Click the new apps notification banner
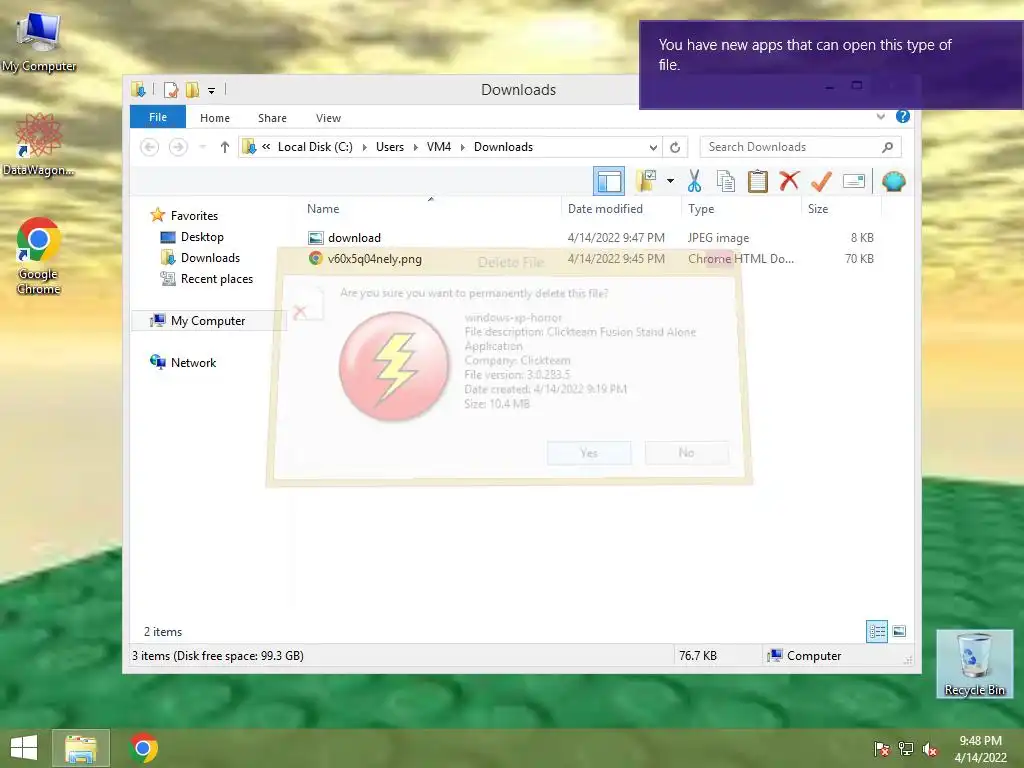The image size is (1024, 768). pos(831,65)
